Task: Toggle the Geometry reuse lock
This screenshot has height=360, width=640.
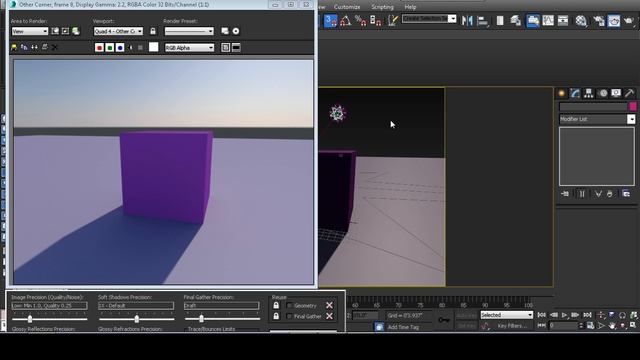Action: [x=276, y=305]
